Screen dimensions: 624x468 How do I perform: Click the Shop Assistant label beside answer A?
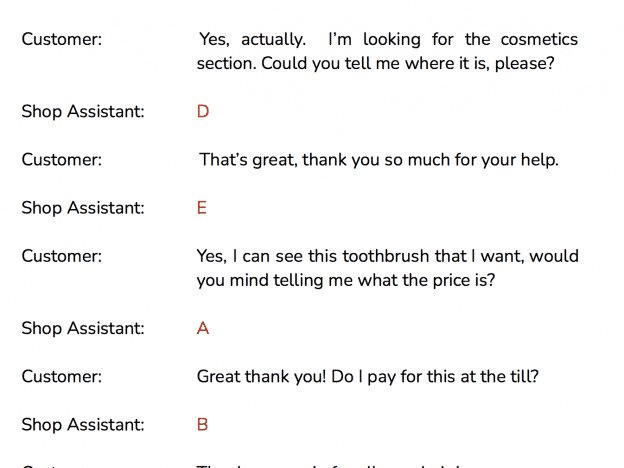coord(83,328)
